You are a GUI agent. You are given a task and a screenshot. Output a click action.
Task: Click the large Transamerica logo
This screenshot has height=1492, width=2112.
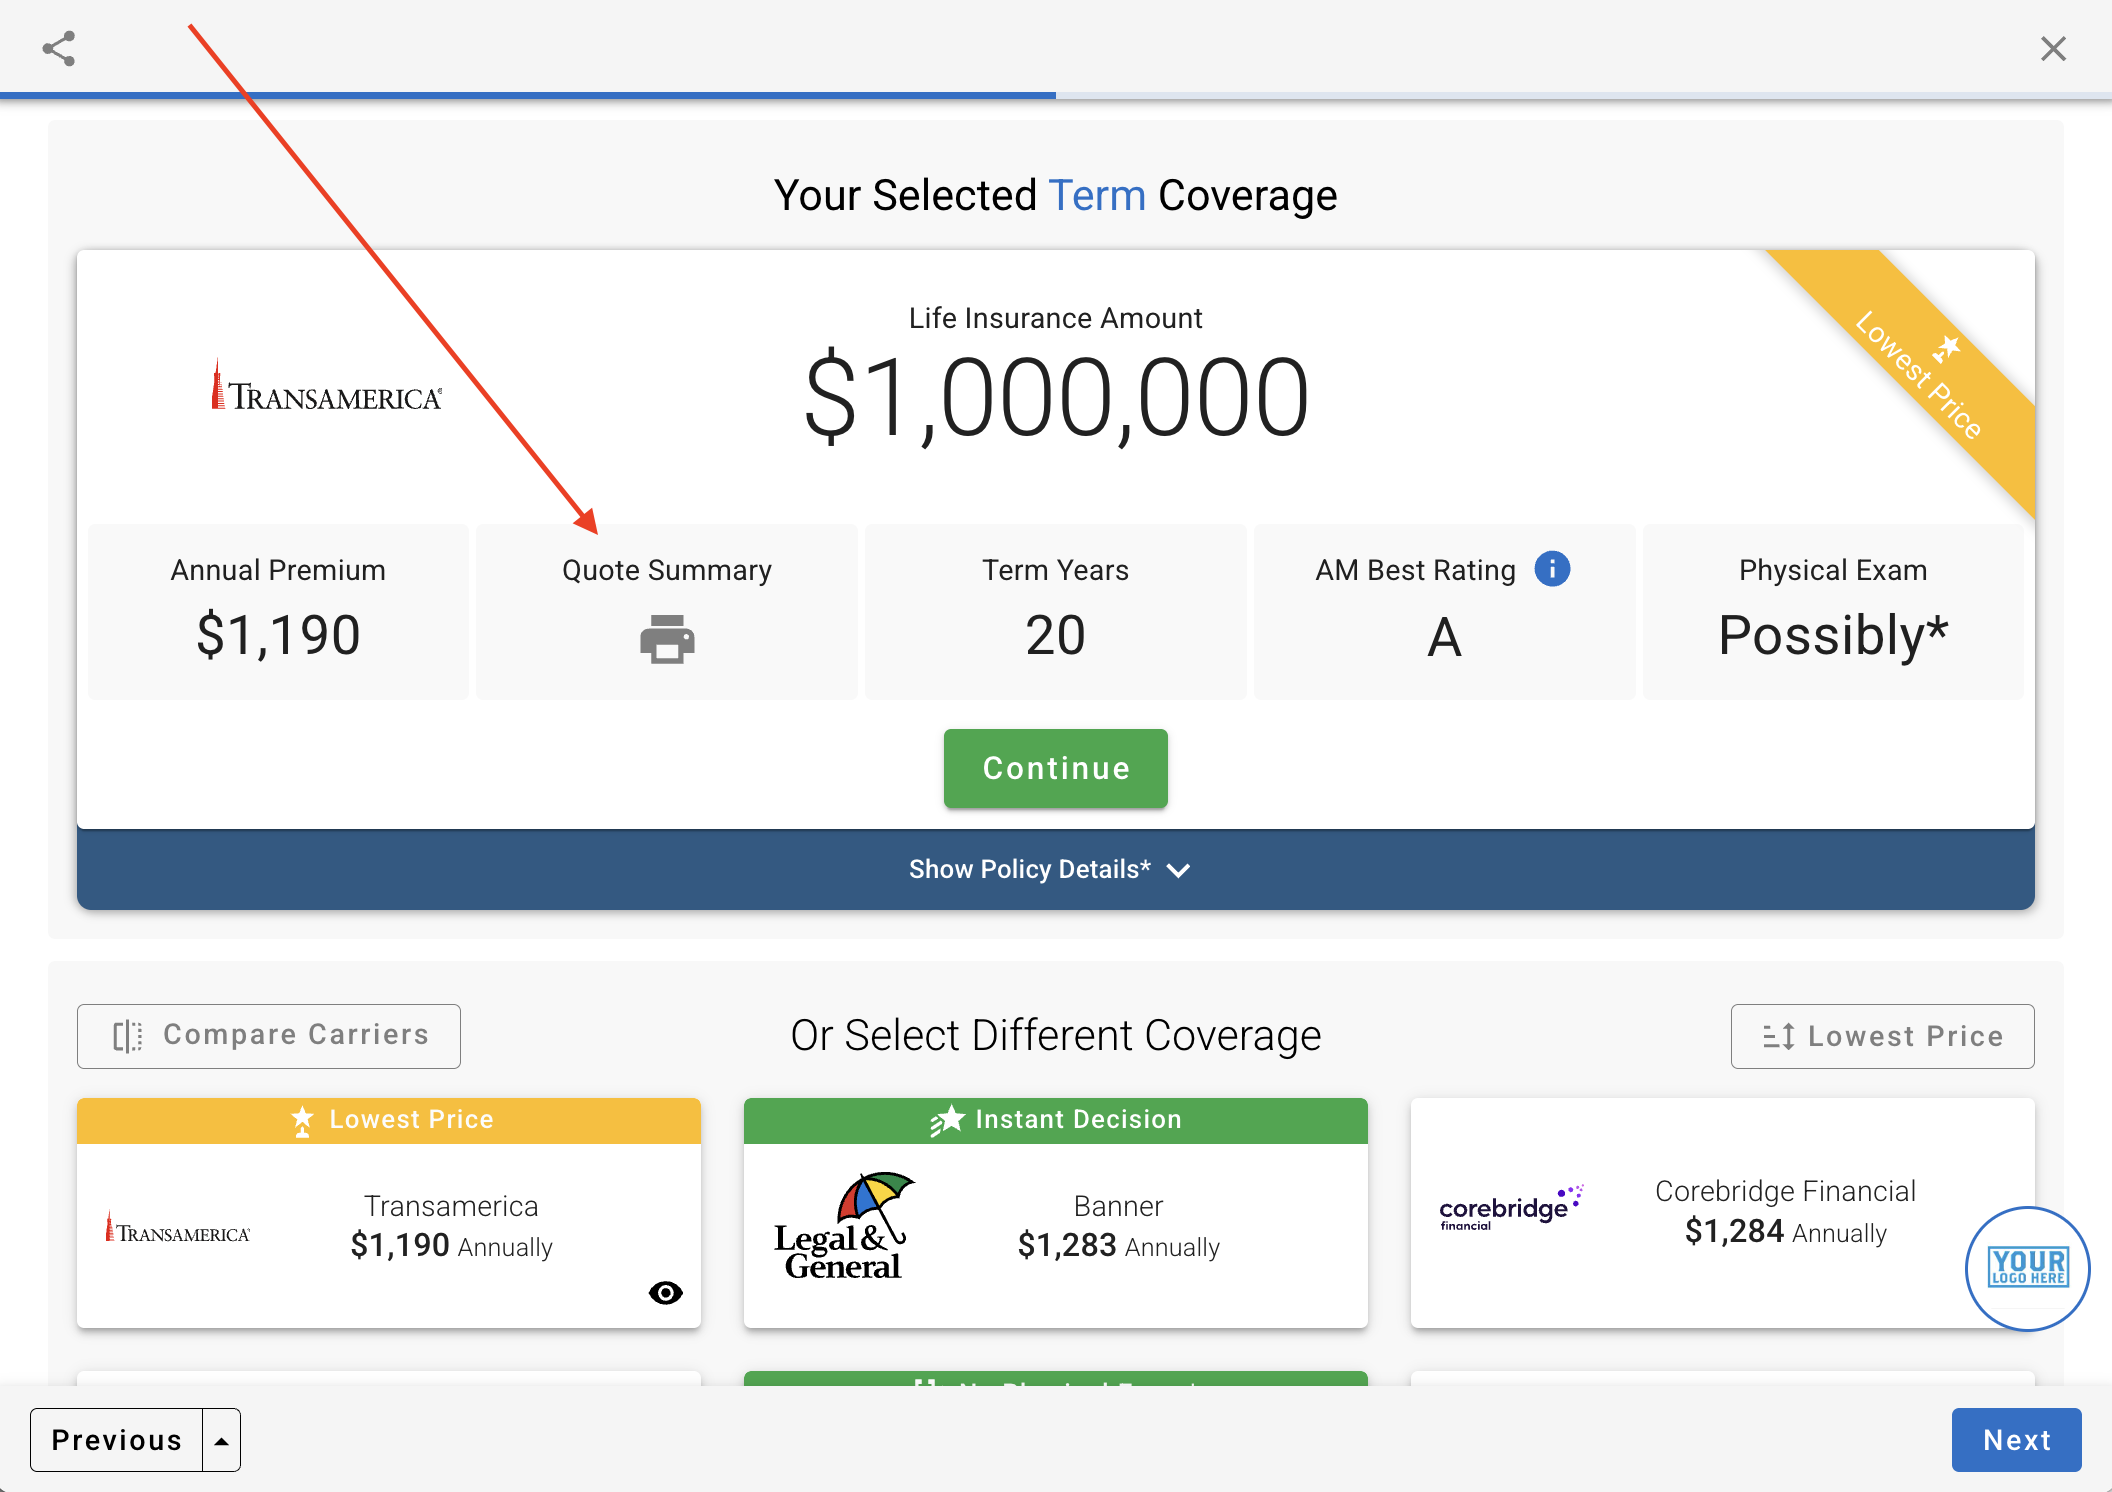click(x=326, y=386)
